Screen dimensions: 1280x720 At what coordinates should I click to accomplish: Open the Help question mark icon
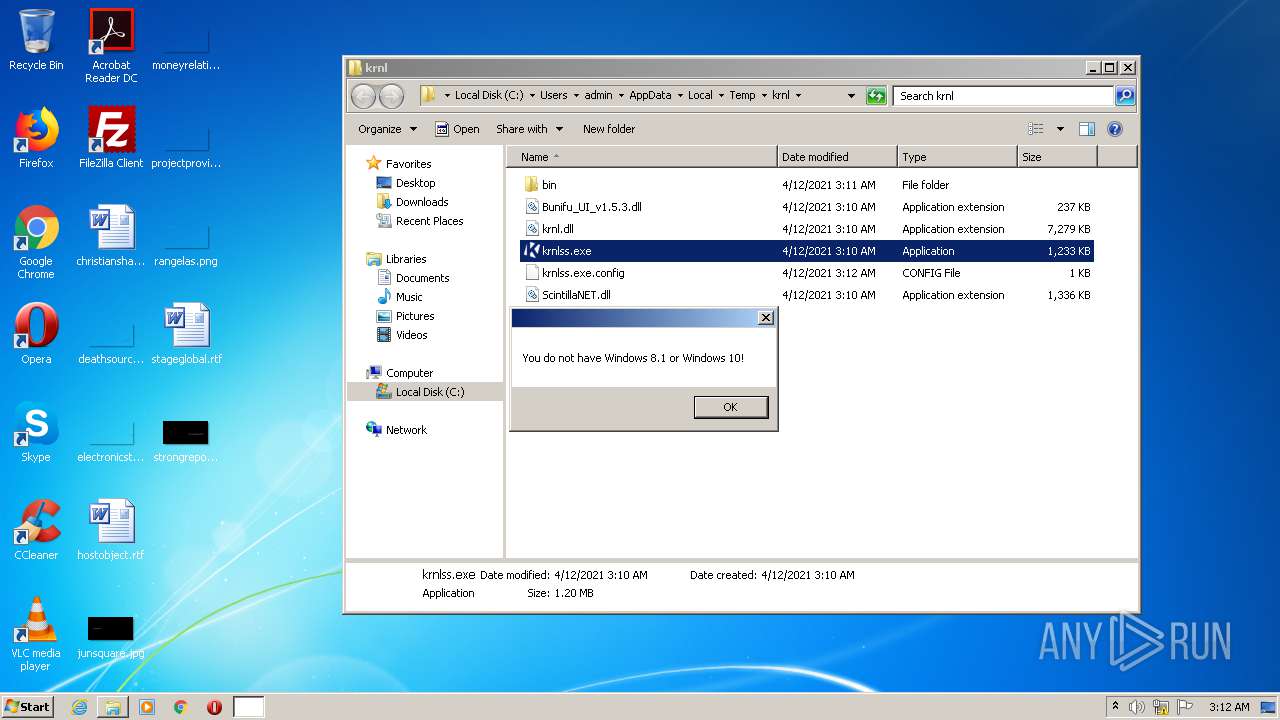1115,129
